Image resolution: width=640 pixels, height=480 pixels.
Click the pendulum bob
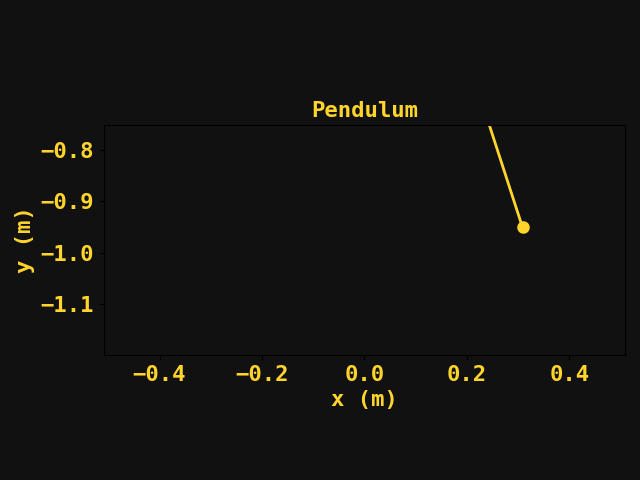tap(523, 227)
